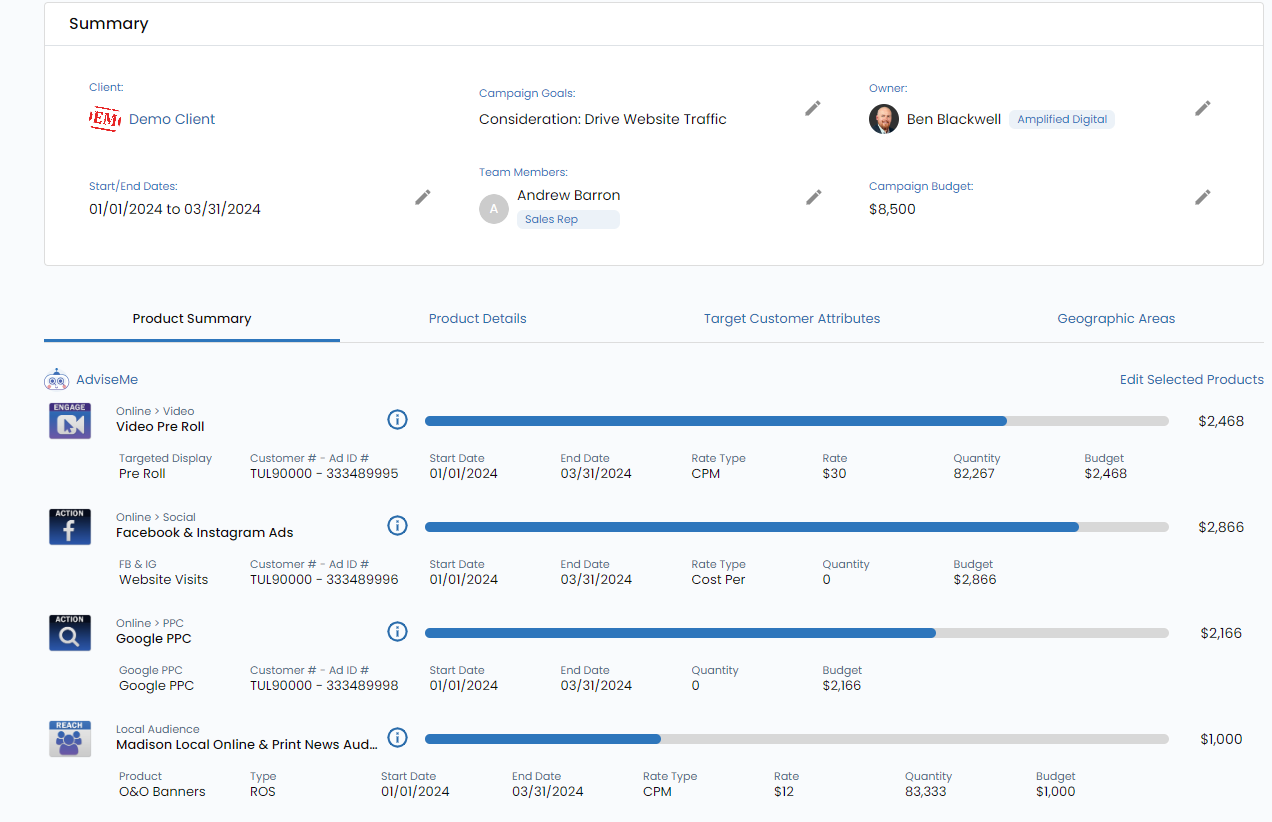The height and width of the screenshot is (822, 1272).
Task: Click pencil icon next to Owner
Action: (x=1203, y=108)
